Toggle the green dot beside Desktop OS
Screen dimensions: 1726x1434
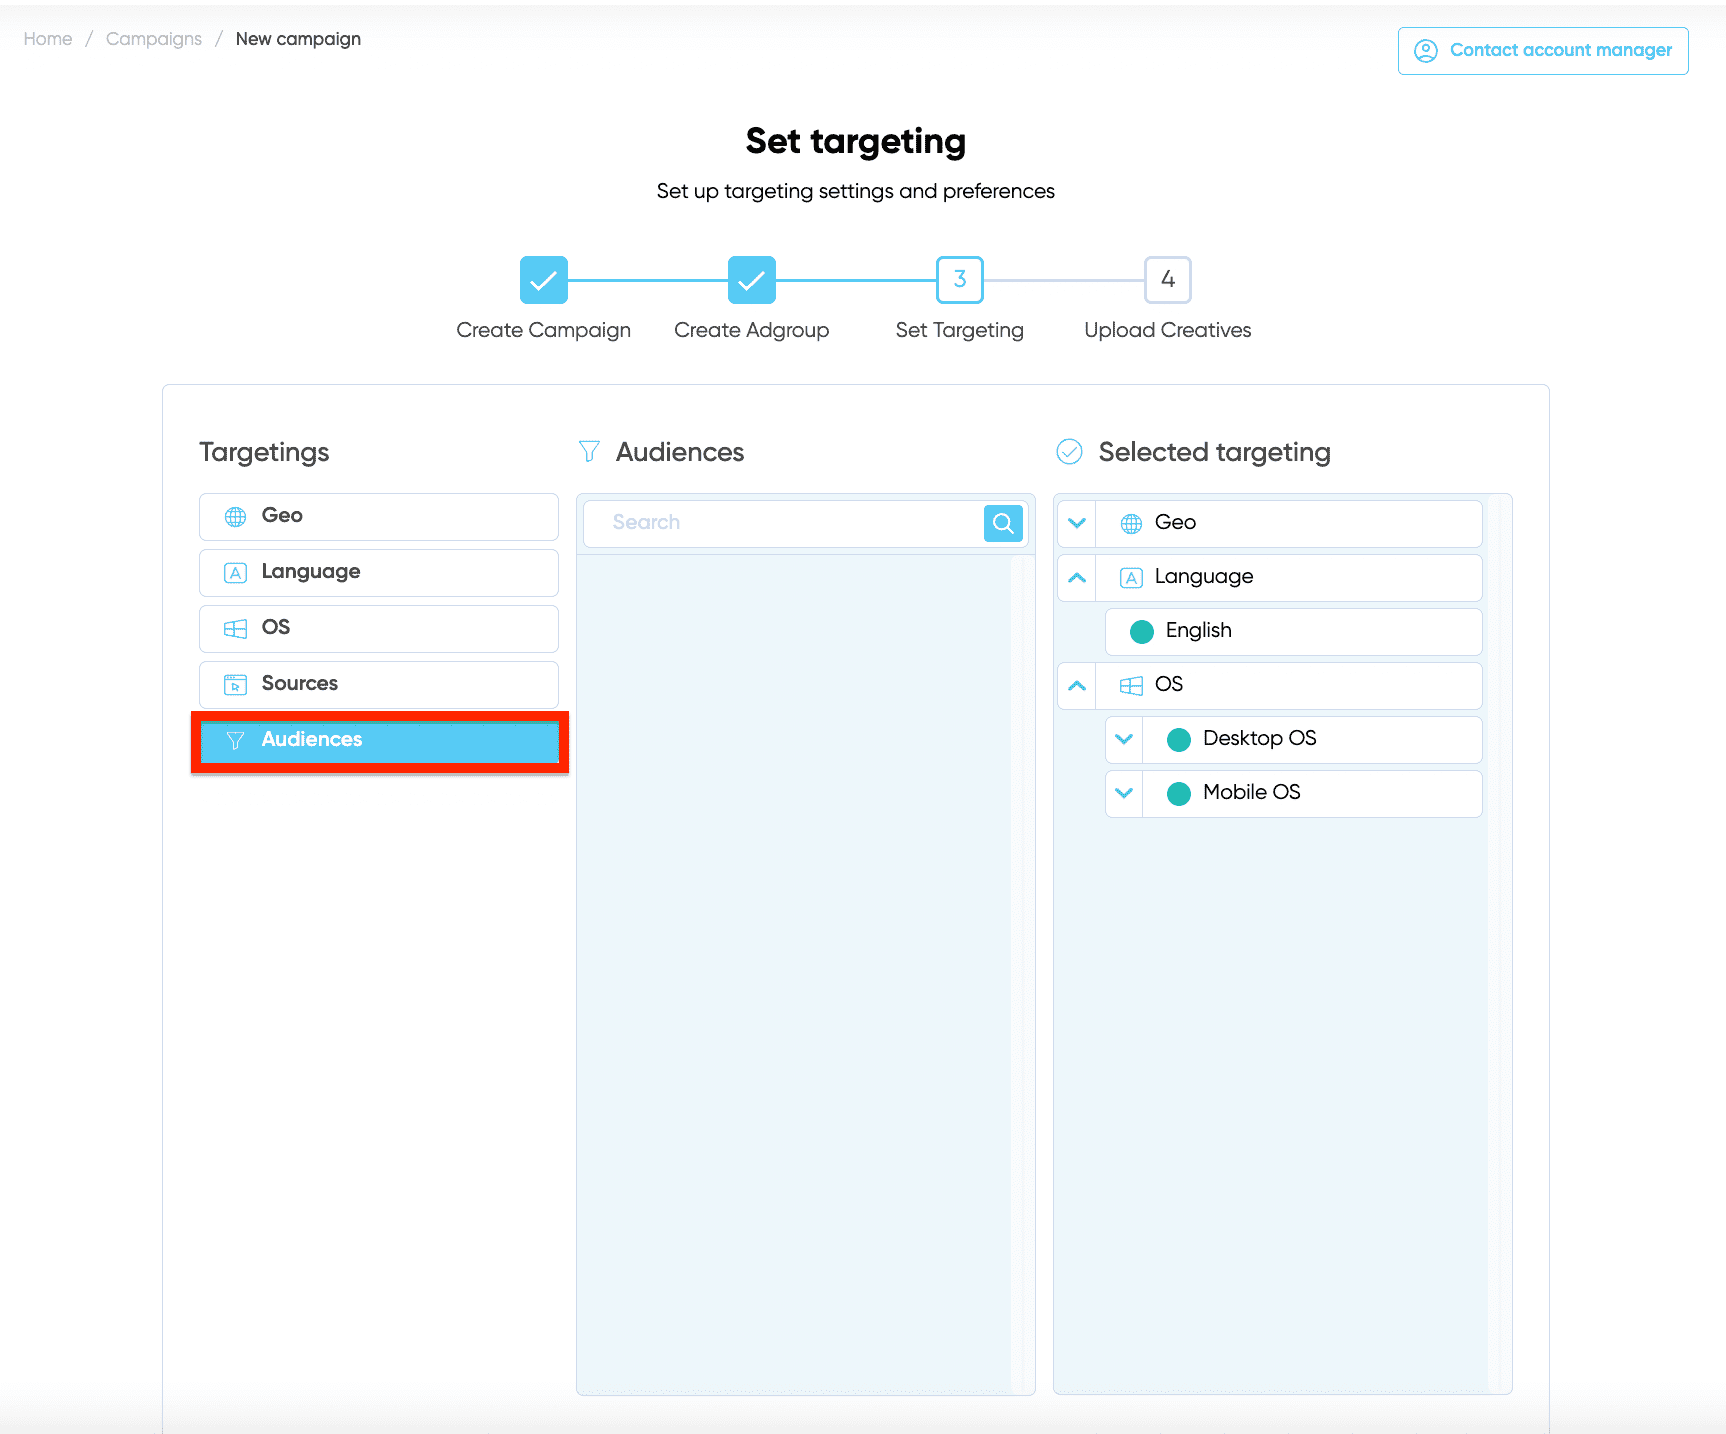click(x=1178, y=739)
